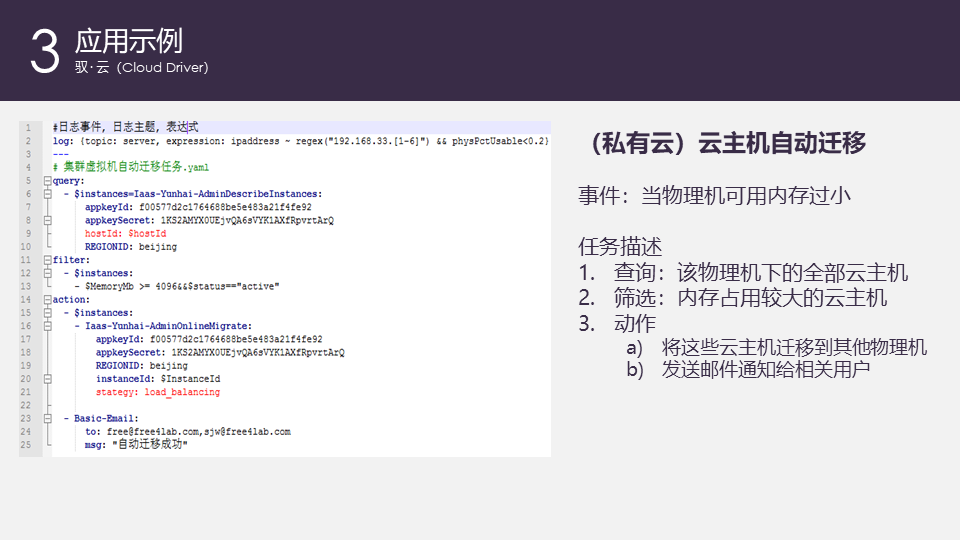Click the slide title 应用示例
The width and height of the screenshot is (960, 540).
(128, 40)
